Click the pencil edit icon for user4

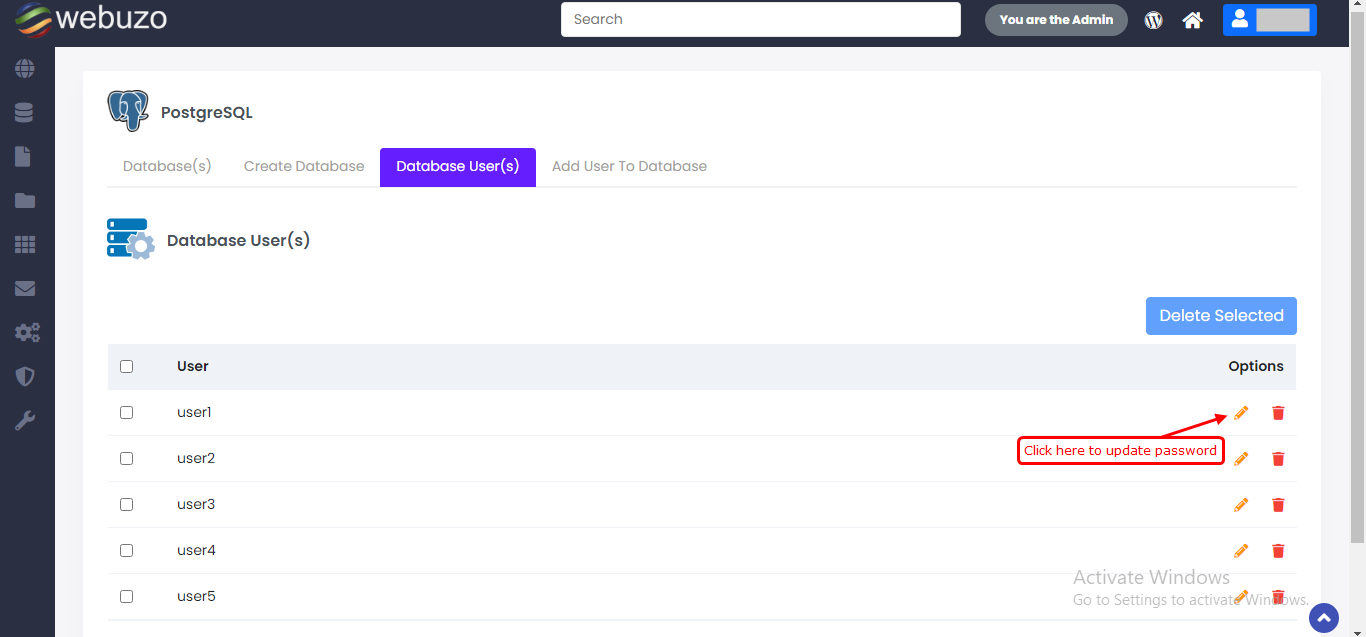1241,551
